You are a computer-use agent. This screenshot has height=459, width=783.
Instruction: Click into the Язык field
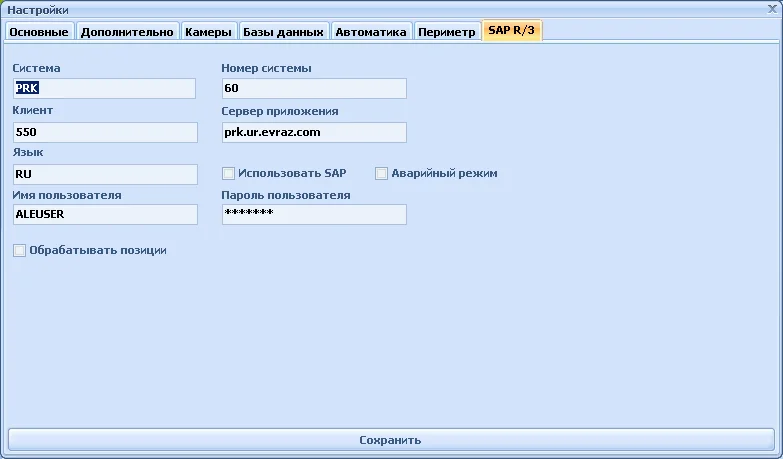coord(104,175)
